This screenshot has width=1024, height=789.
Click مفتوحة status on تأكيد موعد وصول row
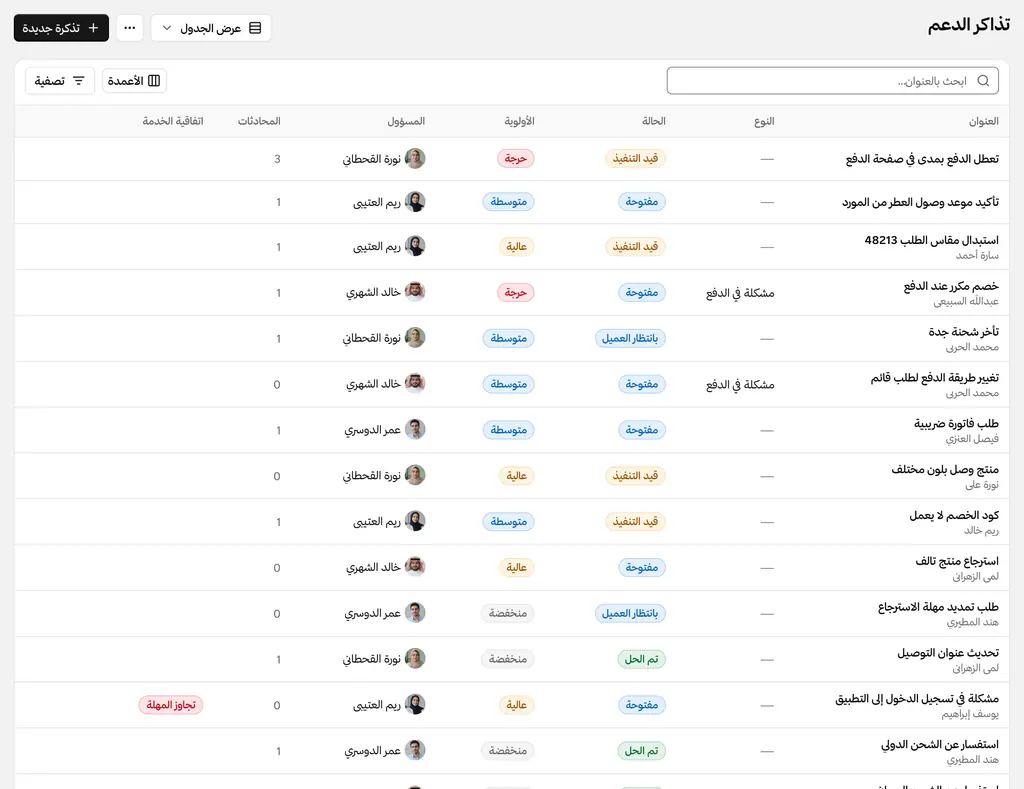pos(642,202)
